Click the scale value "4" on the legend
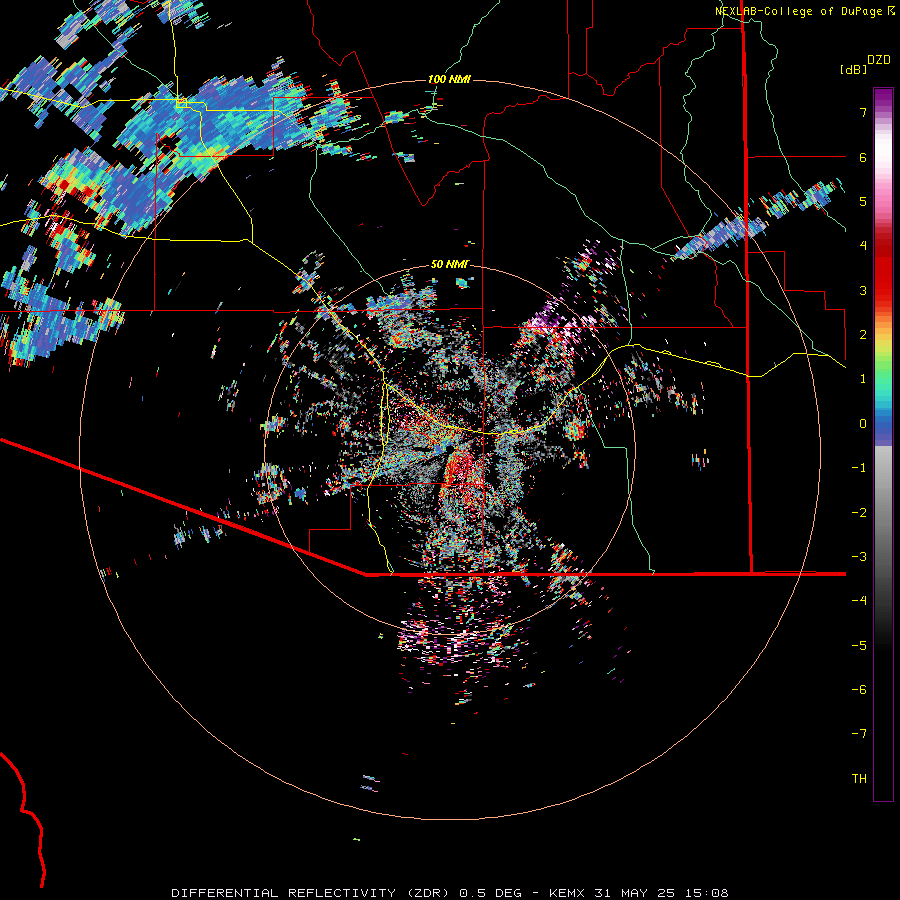Viewport: 900px width, 900px height. (863, 246)
